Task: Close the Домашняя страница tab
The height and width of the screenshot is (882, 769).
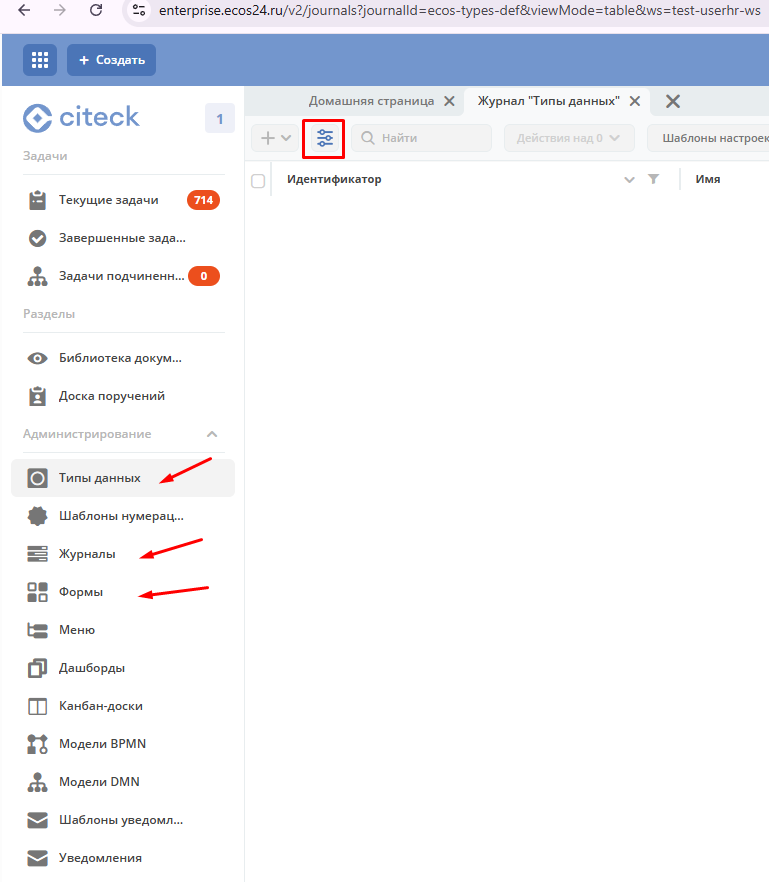Action: click(x=449, y=101)
